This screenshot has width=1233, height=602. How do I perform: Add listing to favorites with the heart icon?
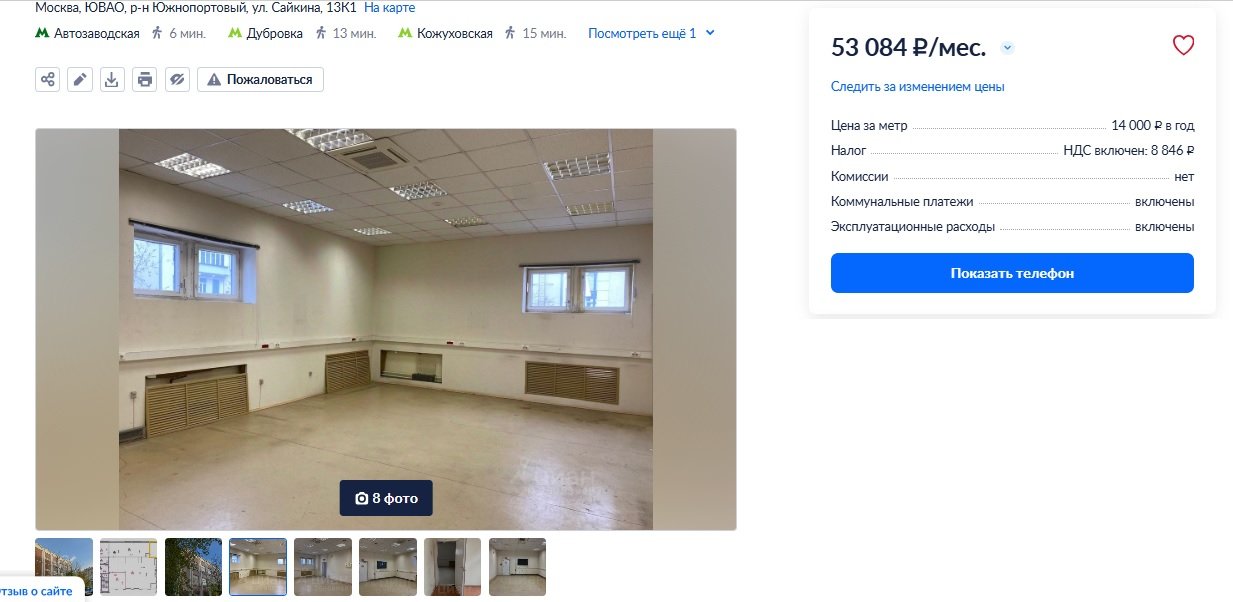tap(1183, 45)
